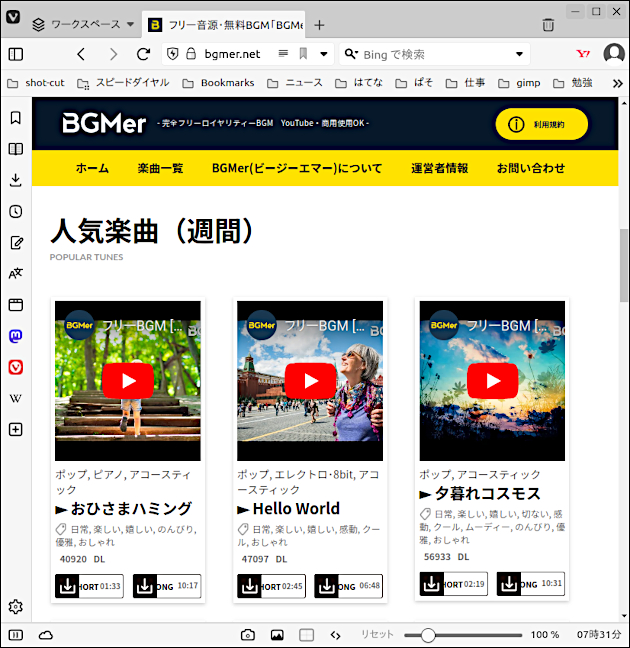Bookmark this page with bookmark icon
The image size is (630, 648).
pos(303,54)
